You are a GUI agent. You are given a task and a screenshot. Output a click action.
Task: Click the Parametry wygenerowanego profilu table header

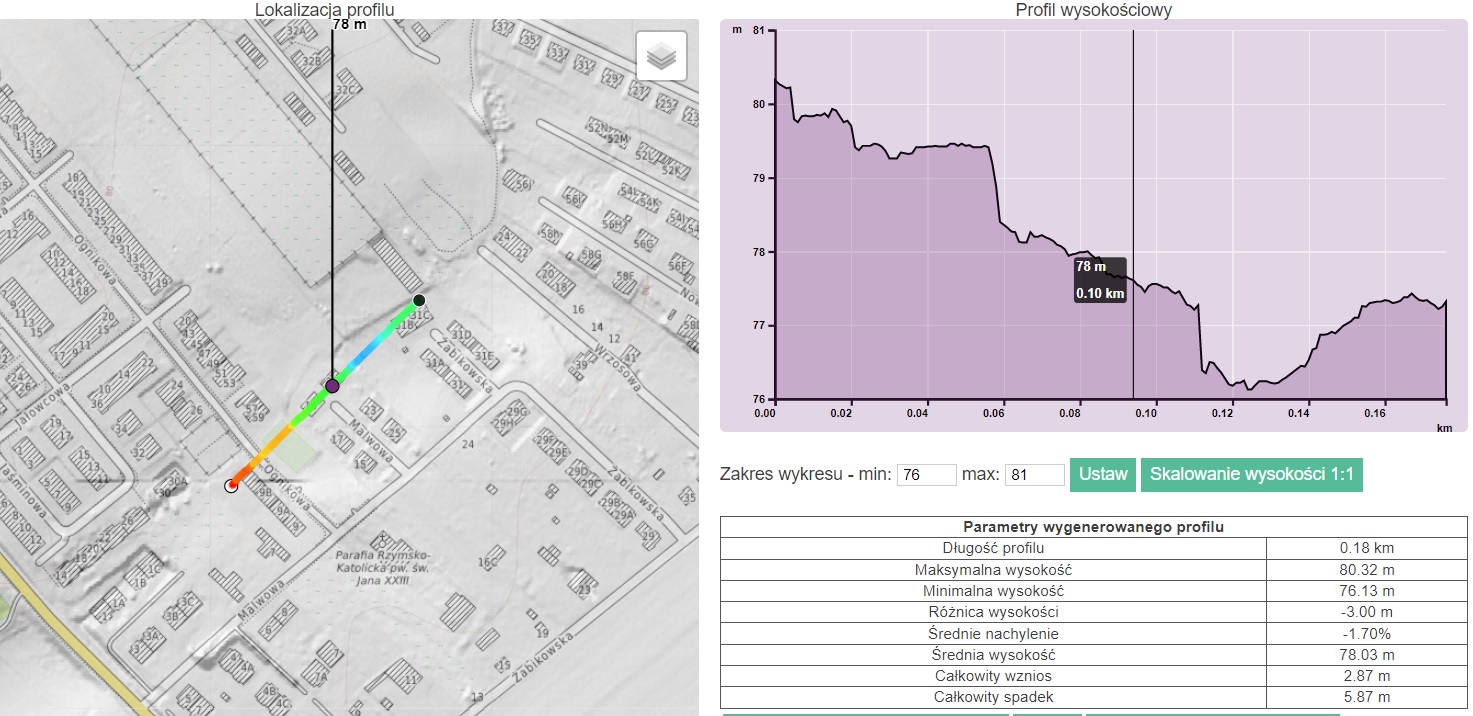tap(1093, 527)
